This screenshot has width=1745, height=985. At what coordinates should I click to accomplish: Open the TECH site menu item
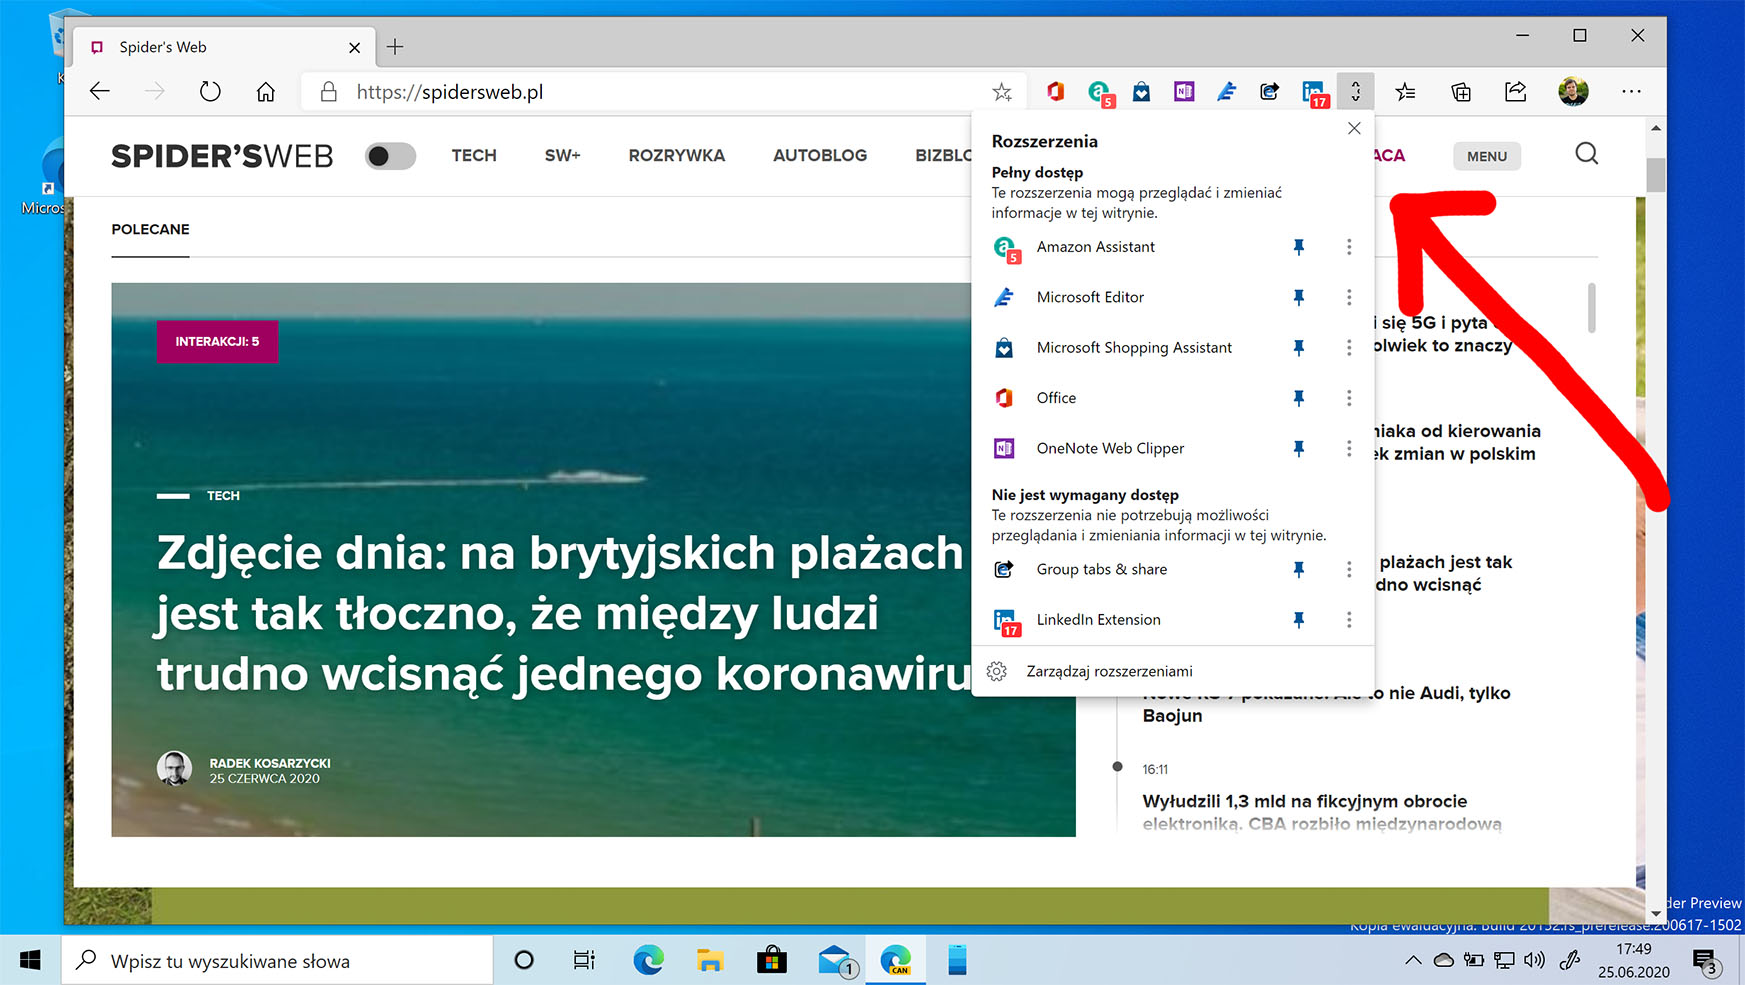pos(474,155)
